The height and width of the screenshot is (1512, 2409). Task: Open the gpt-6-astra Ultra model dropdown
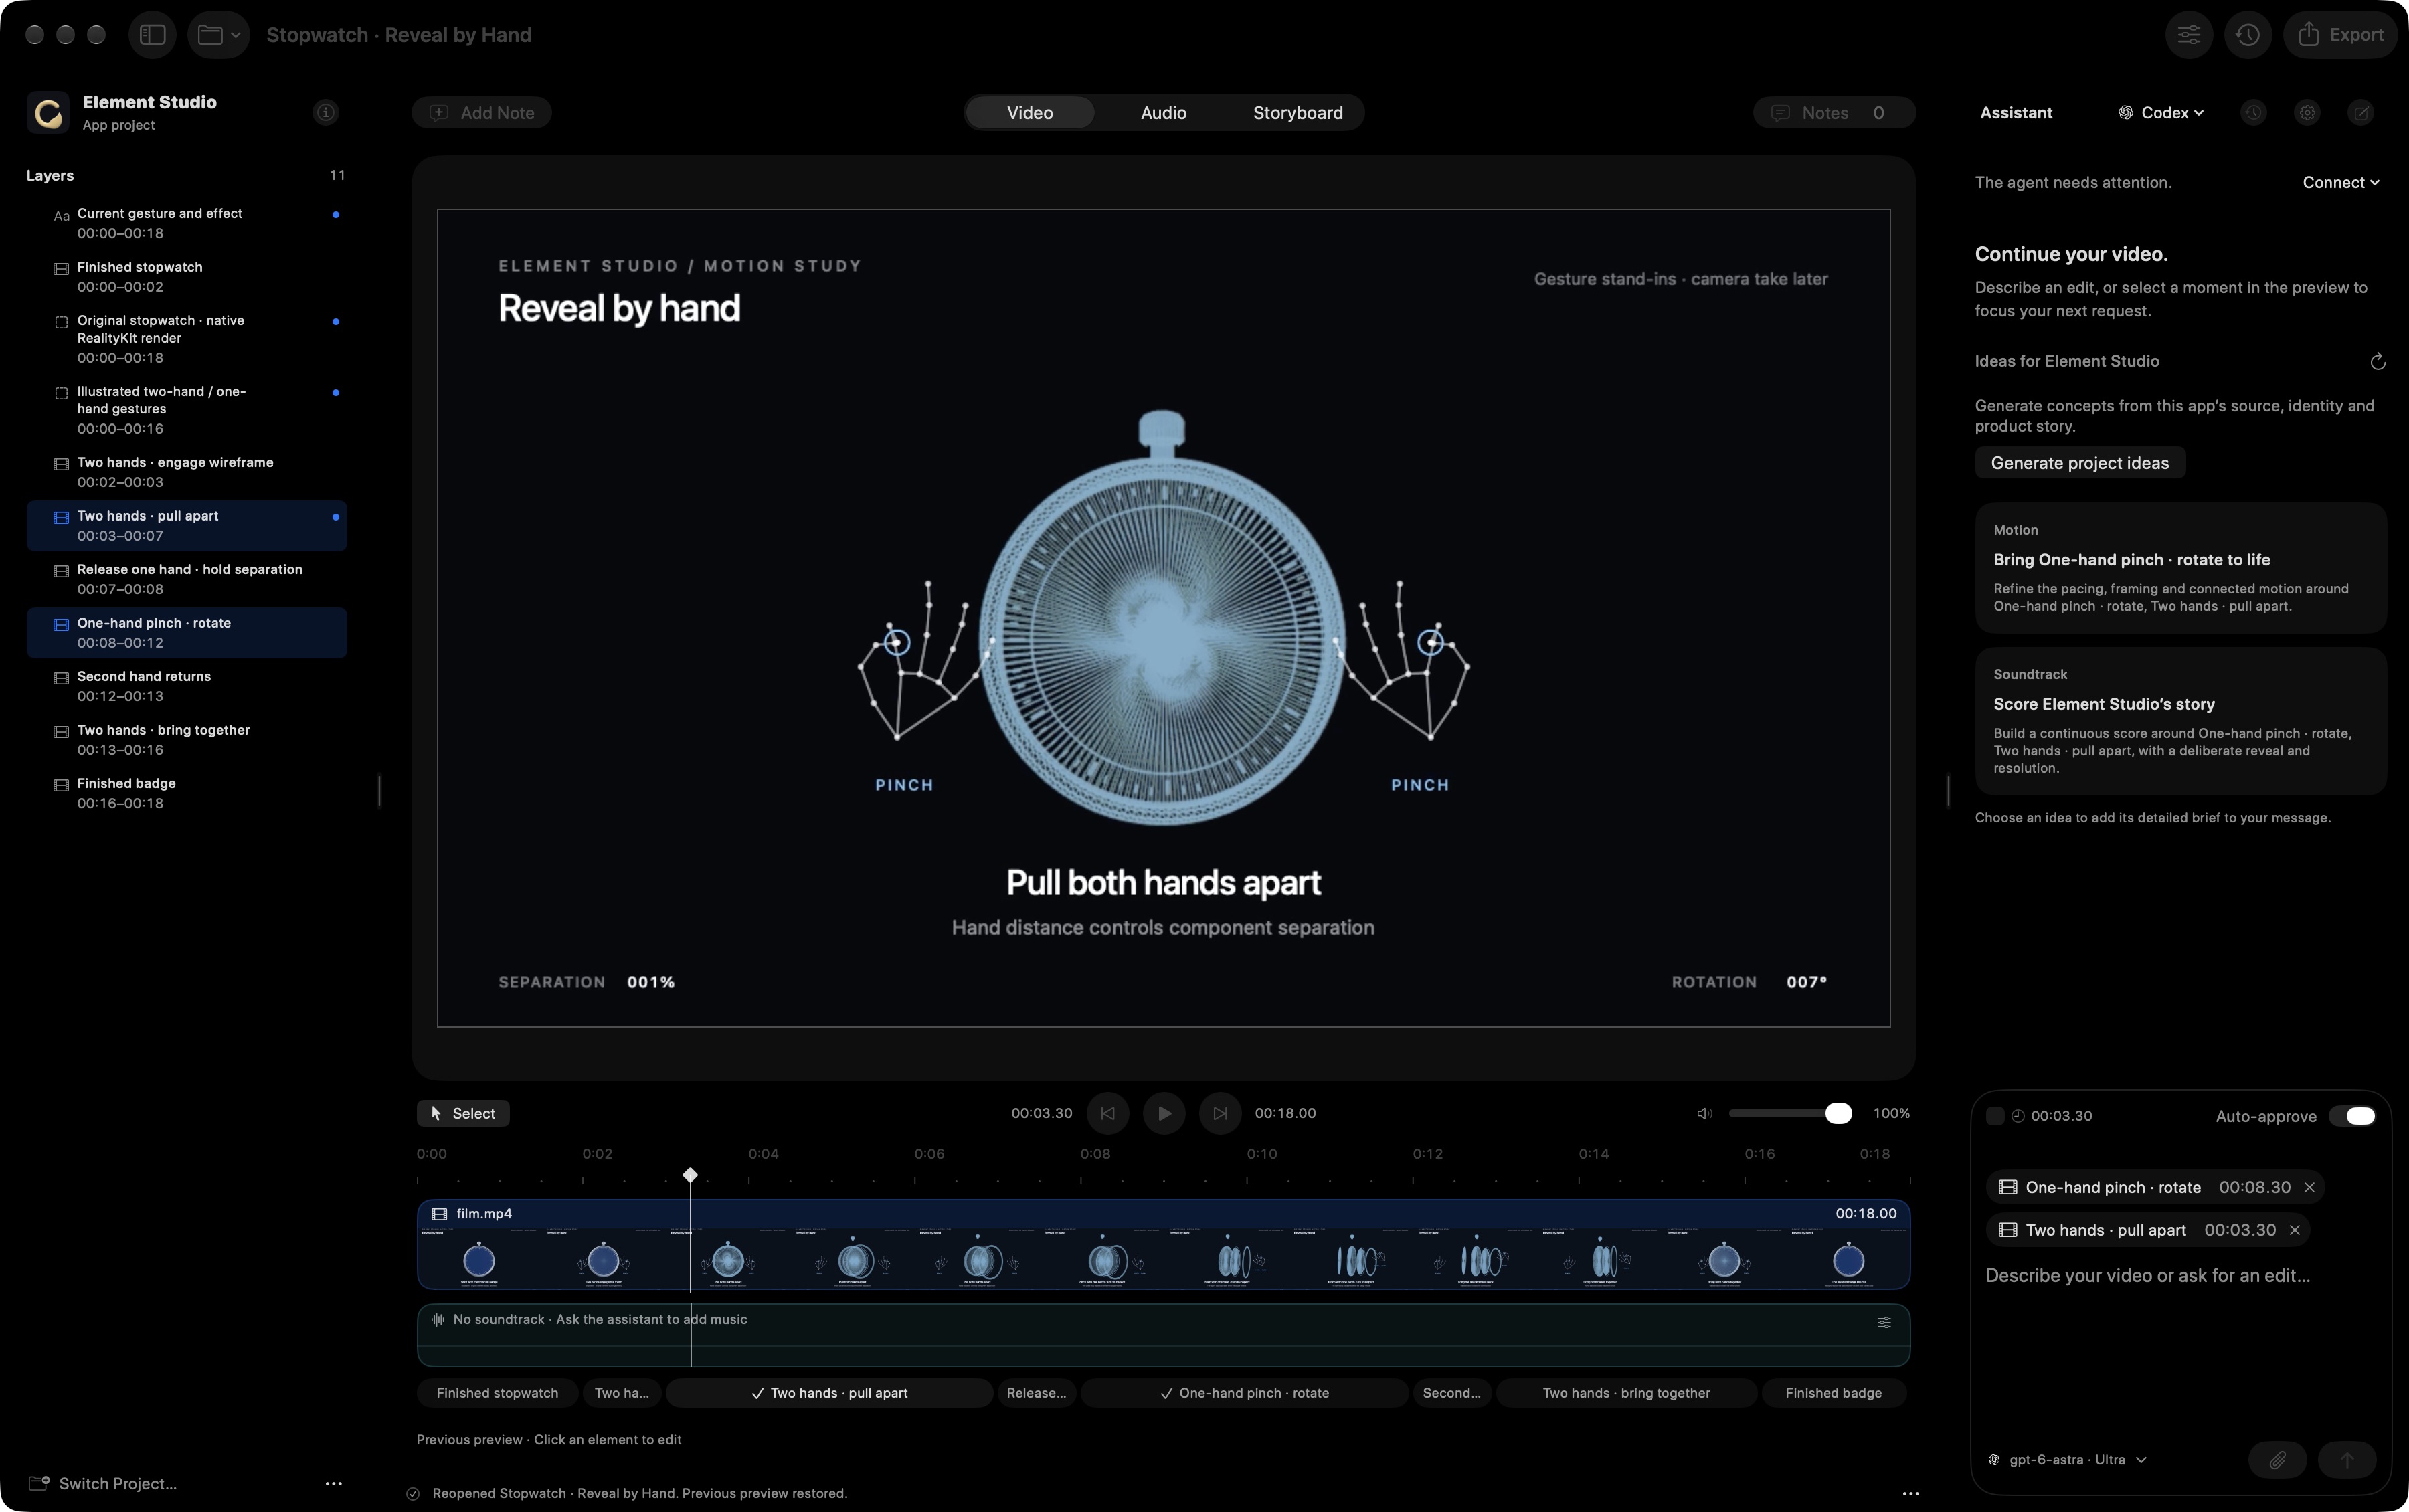[2066, 1460]
